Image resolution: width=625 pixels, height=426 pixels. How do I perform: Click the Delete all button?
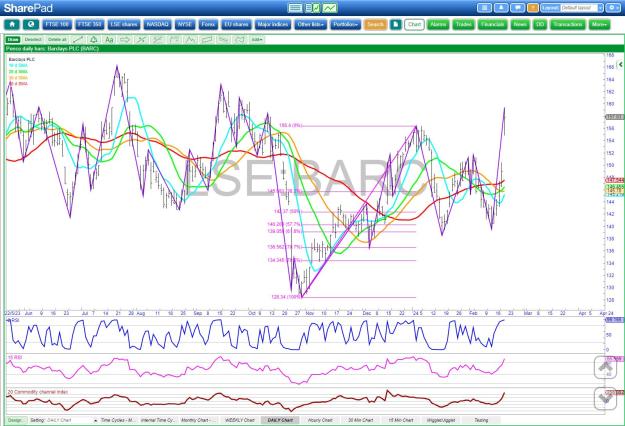(x=57, y=39)
